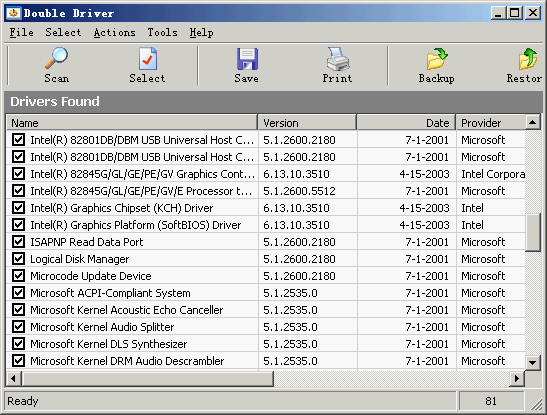This screenshot has height=415, width=547.
Task: Click the vertical scrollbar up arrow
Action: (533, 122)
